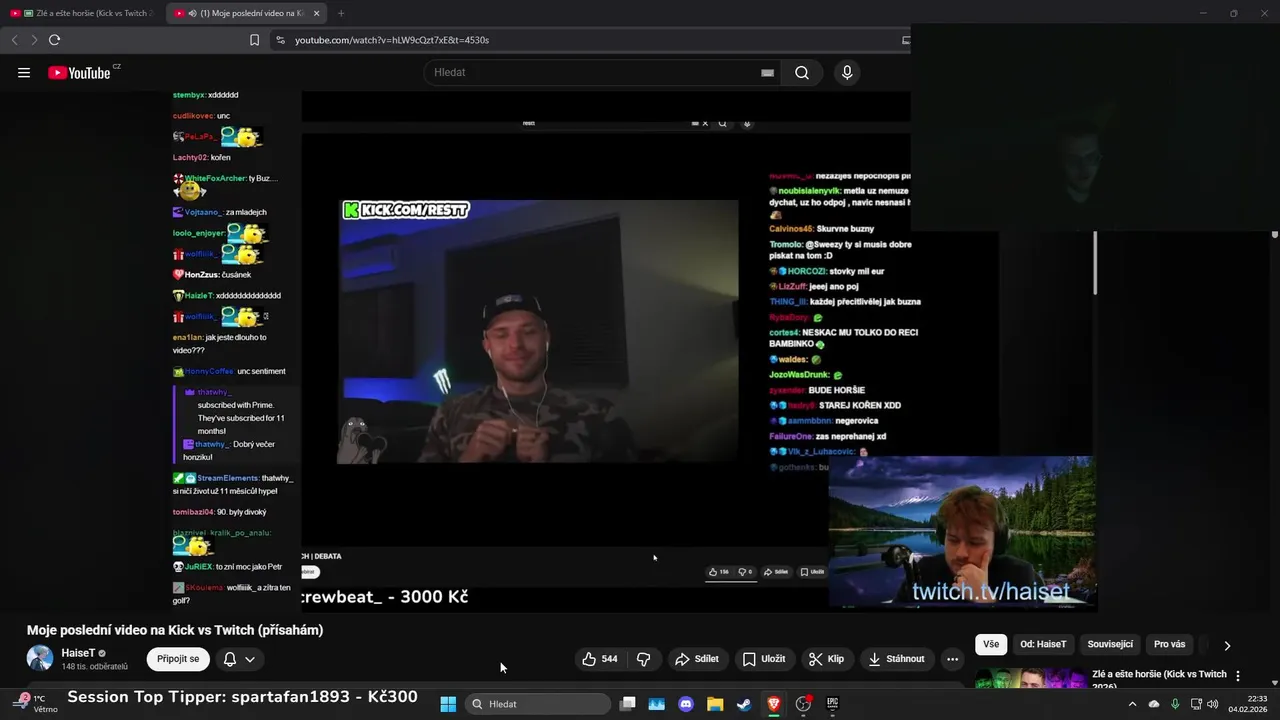Switch to Brave browser on the taskbar
1280x720 pixels.
click(x=773, y=704)
